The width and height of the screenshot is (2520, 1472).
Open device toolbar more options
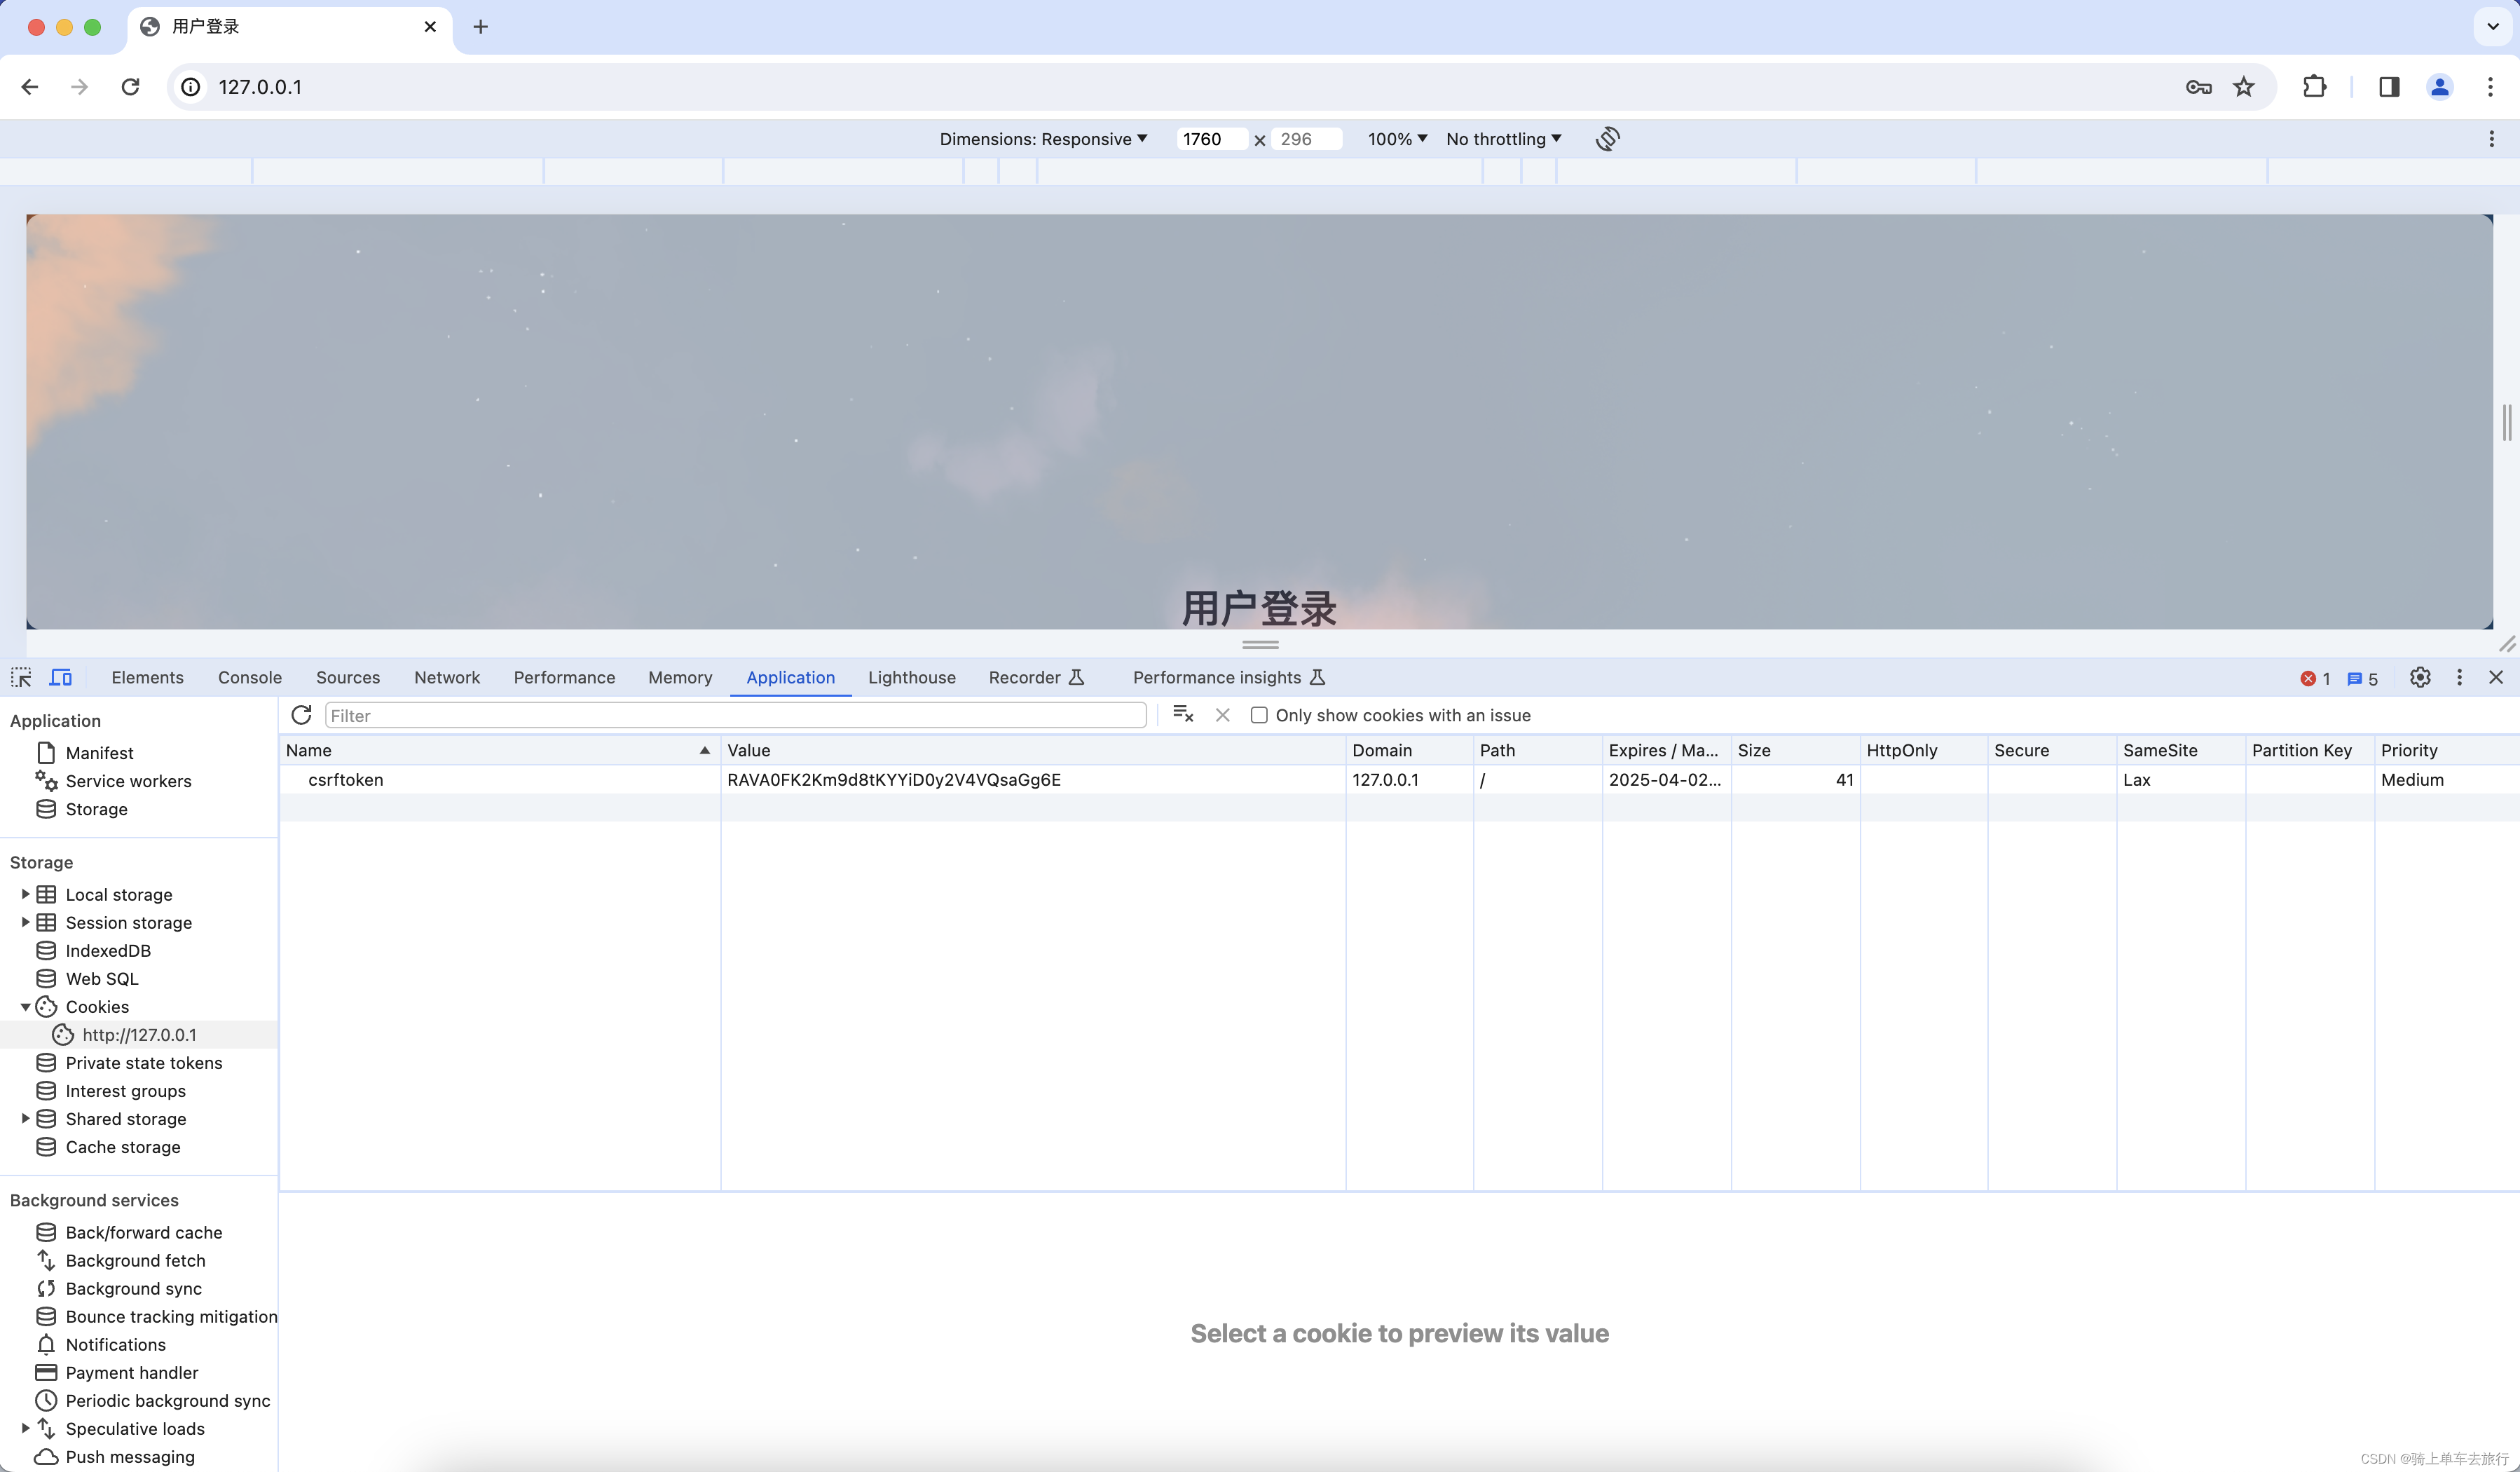click(x=2491, y=138)
